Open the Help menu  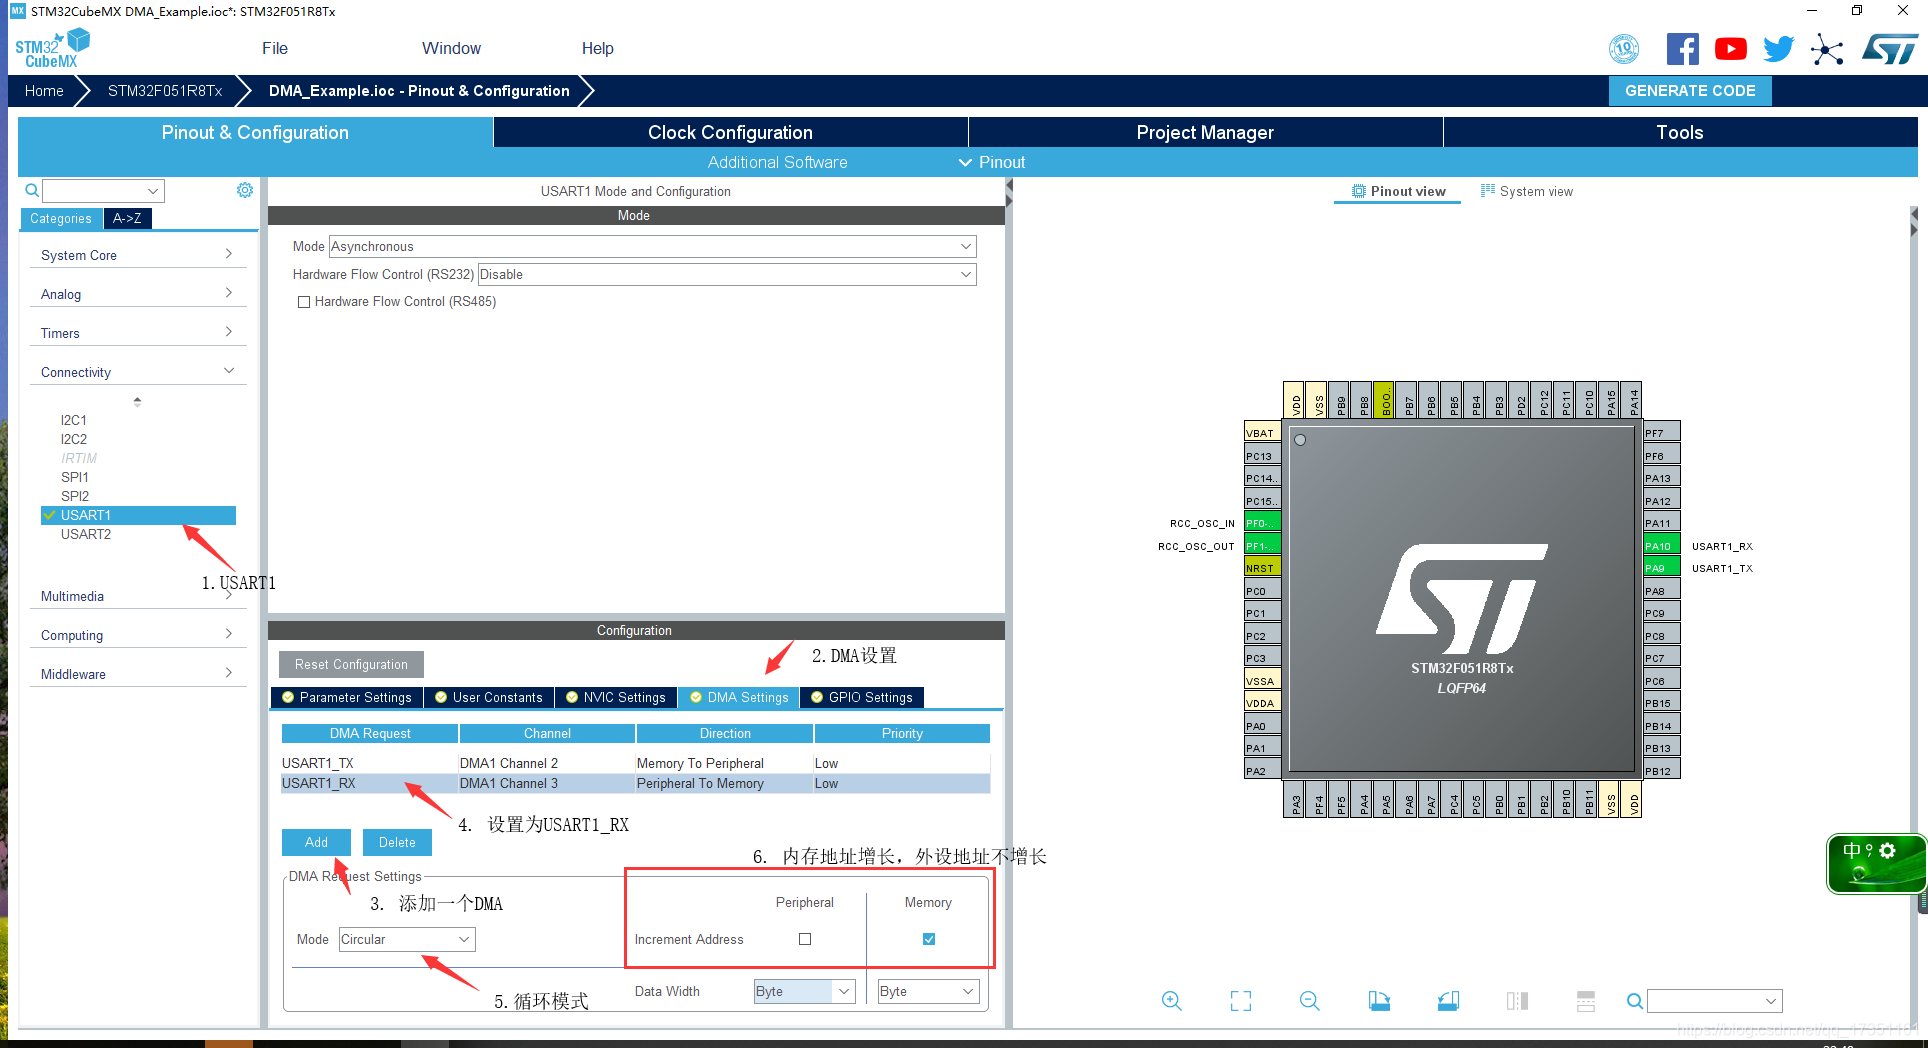[598, 48]
